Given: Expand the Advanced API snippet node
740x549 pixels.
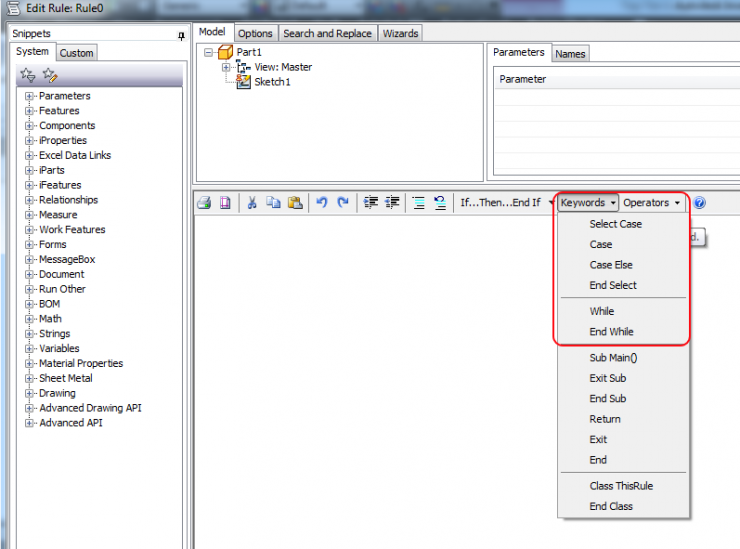Looking at the screenshot, I should (29, 423).
